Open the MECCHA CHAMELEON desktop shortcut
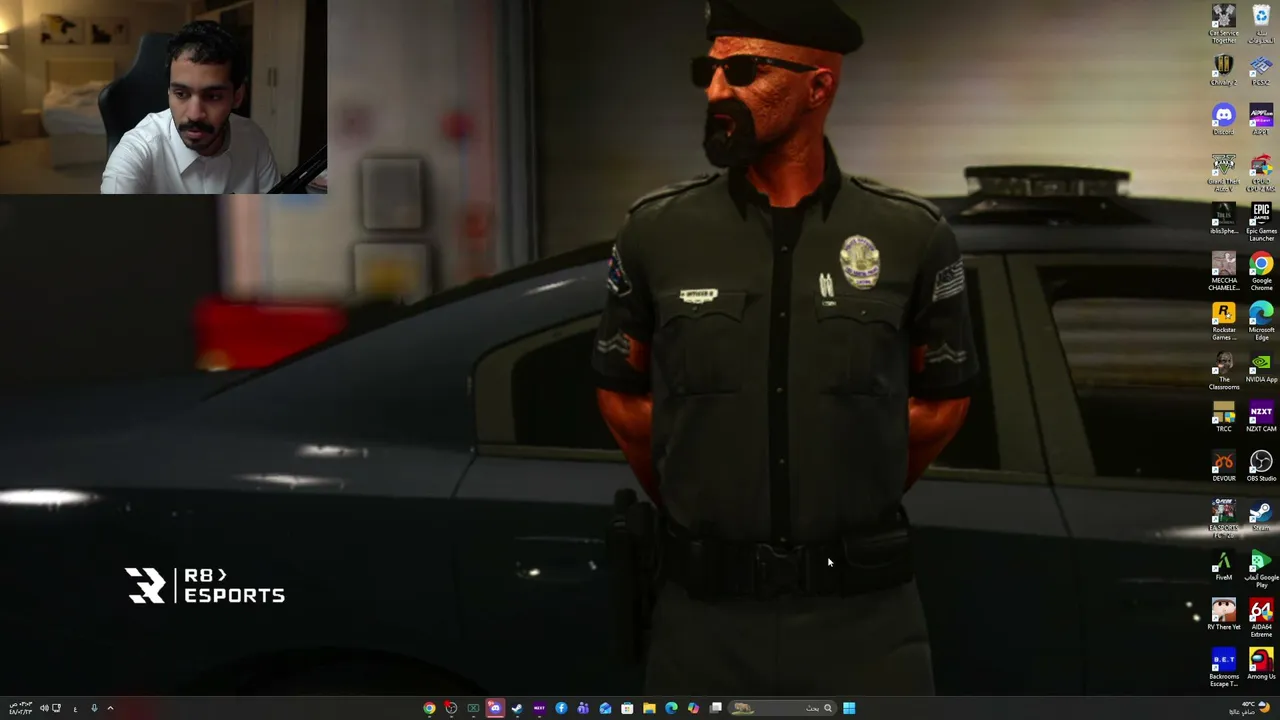The image size is (1280, 720). (x=1224, y=271)
